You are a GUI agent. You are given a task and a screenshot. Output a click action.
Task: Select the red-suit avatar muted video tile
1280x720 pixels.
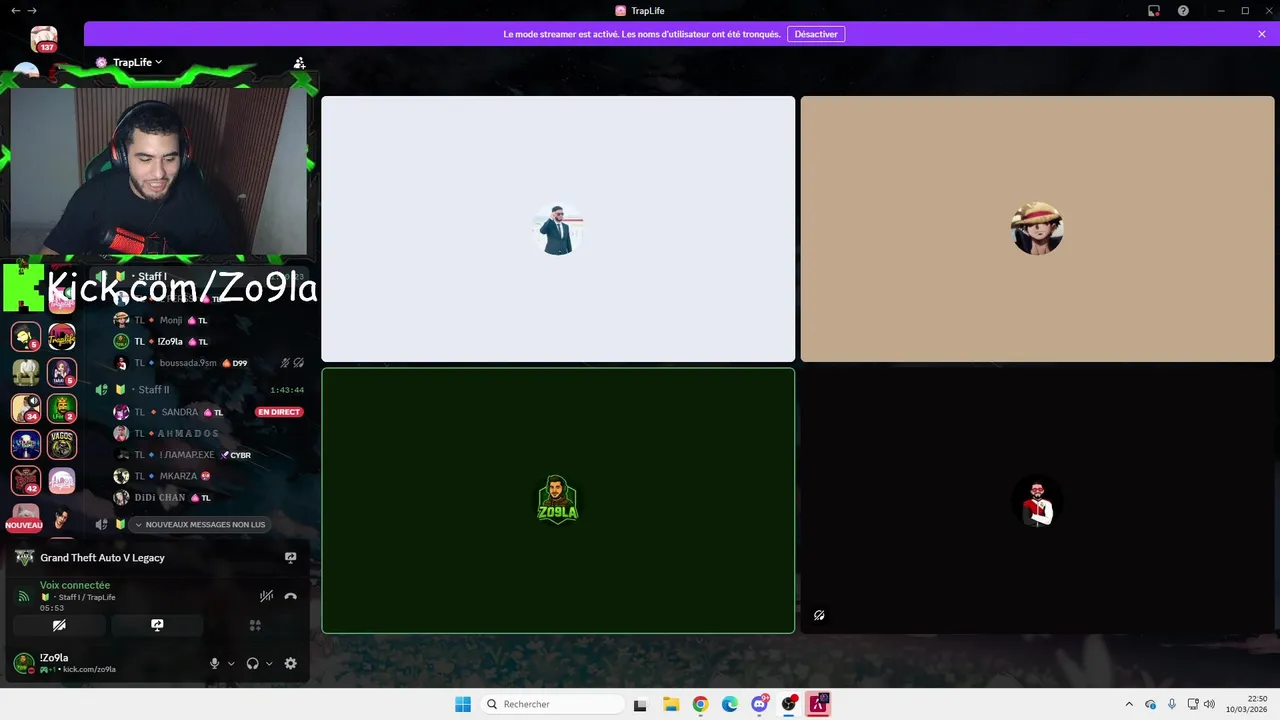pos(1037,500)
